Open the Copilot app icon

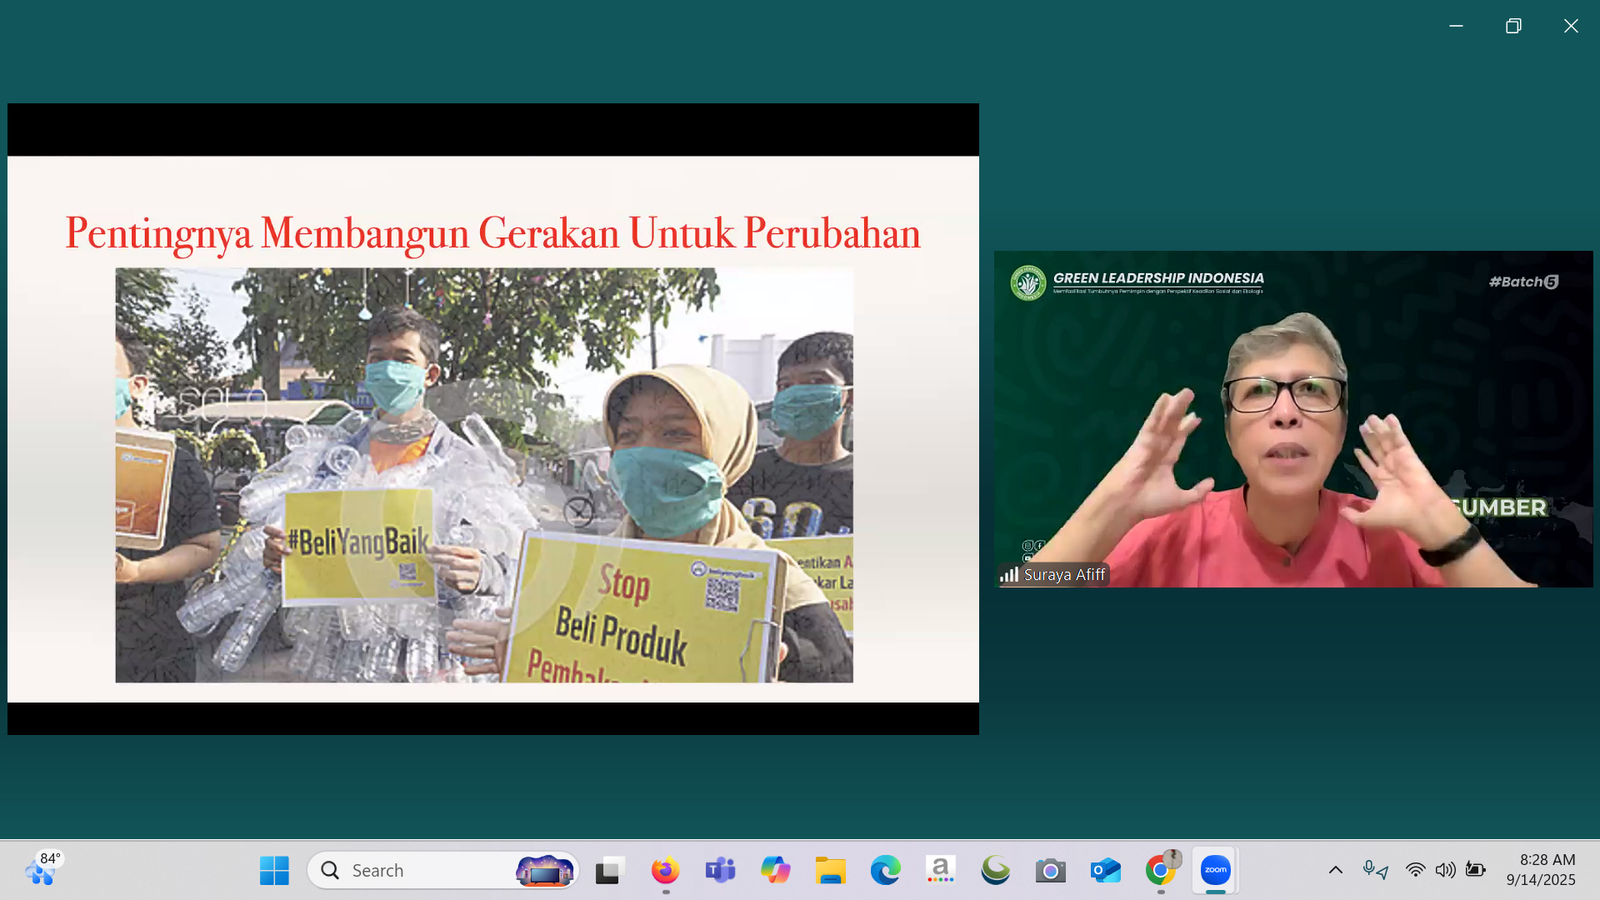775,870
